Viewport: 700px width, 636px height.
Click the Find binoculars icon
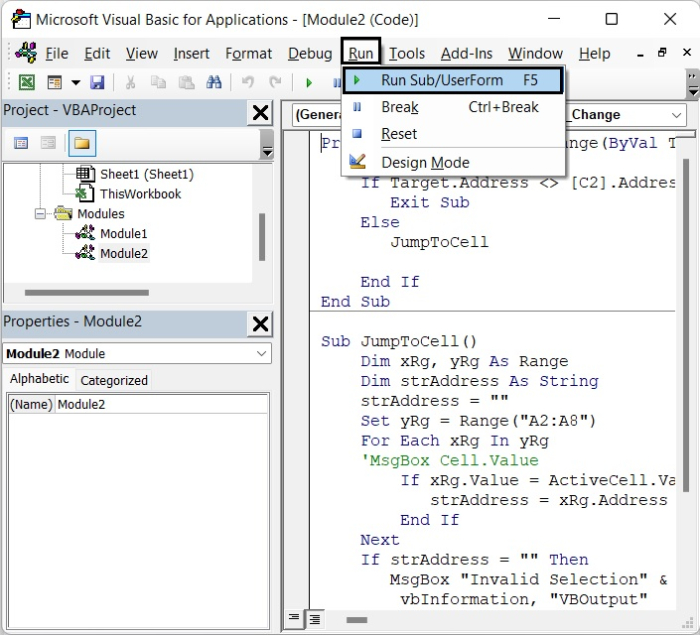coord(213,82)
